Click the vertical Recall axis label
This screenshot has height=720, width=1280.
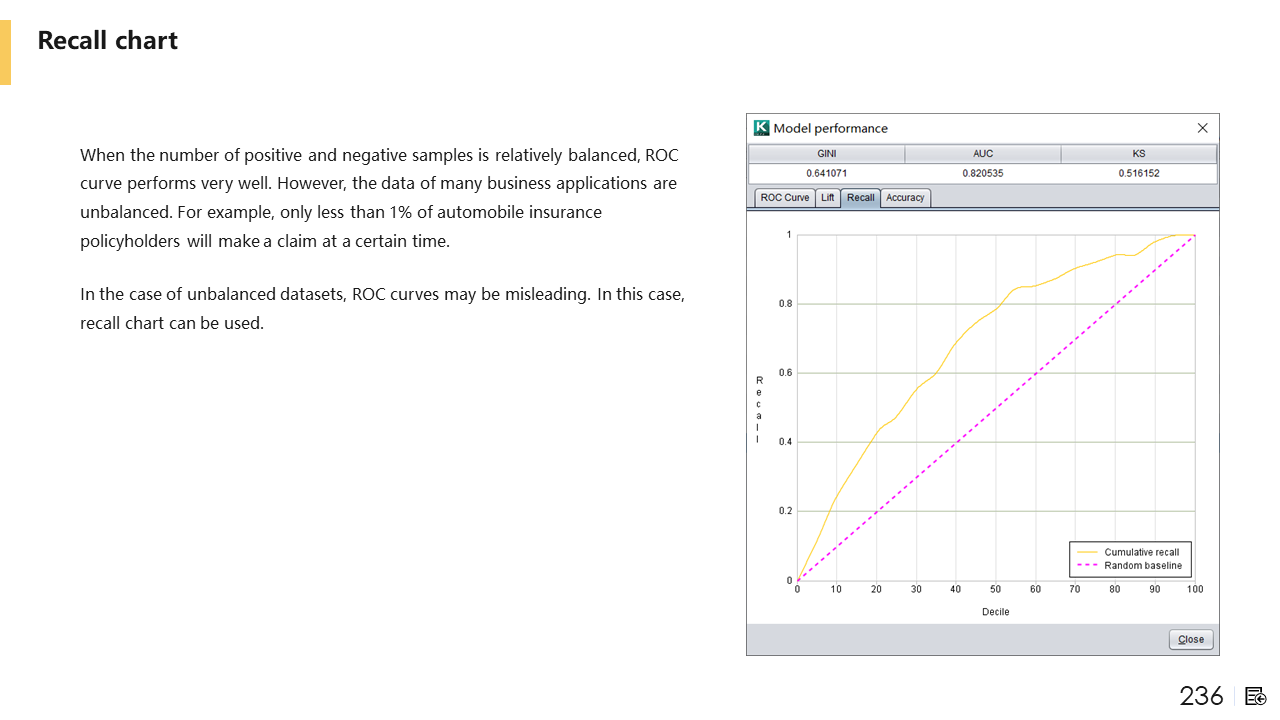(759, 410)
